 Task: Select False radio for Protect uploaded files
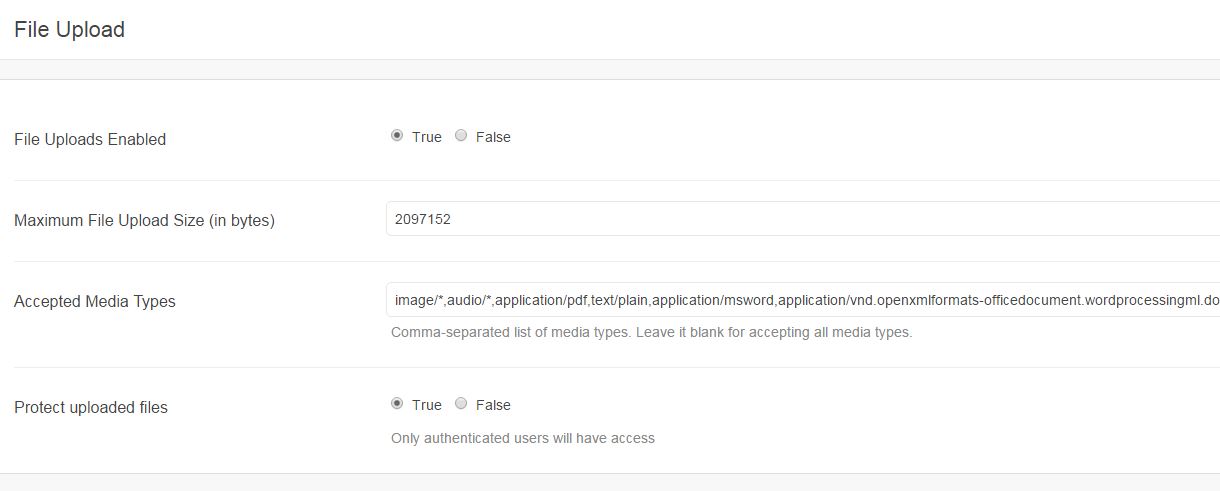coord(461,404)
